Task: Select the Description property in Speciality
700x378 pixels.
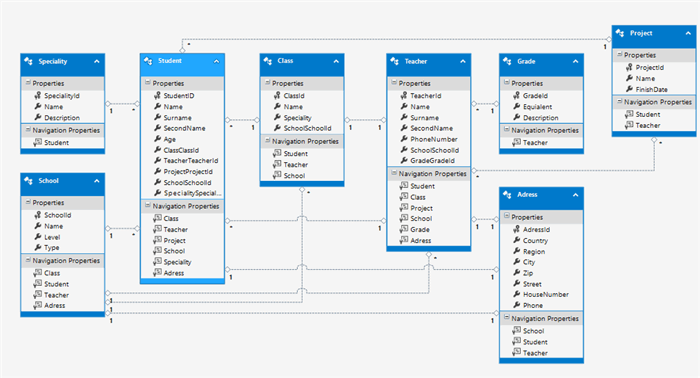Action: pos(62,118)
